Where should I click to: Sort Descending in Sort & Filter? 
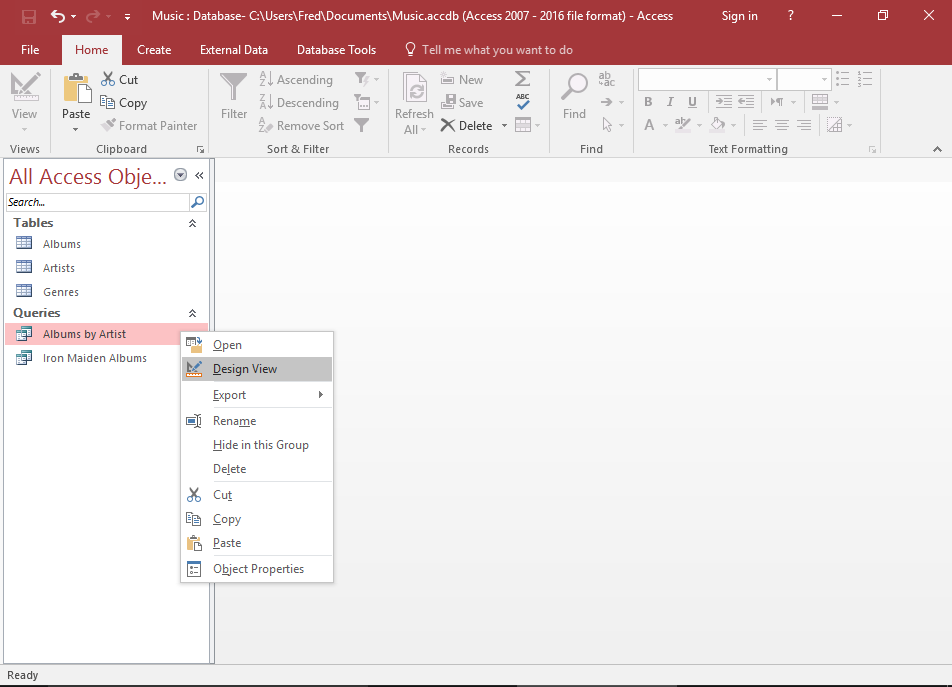(299, 103)
